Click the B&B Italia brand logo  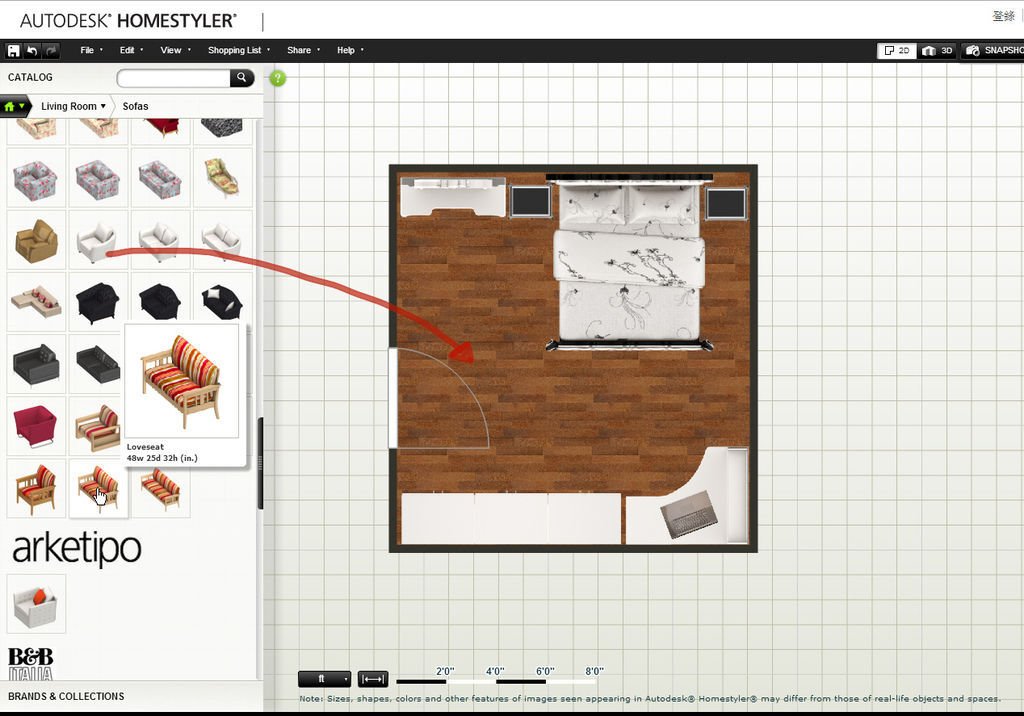(x=31, y=664)
